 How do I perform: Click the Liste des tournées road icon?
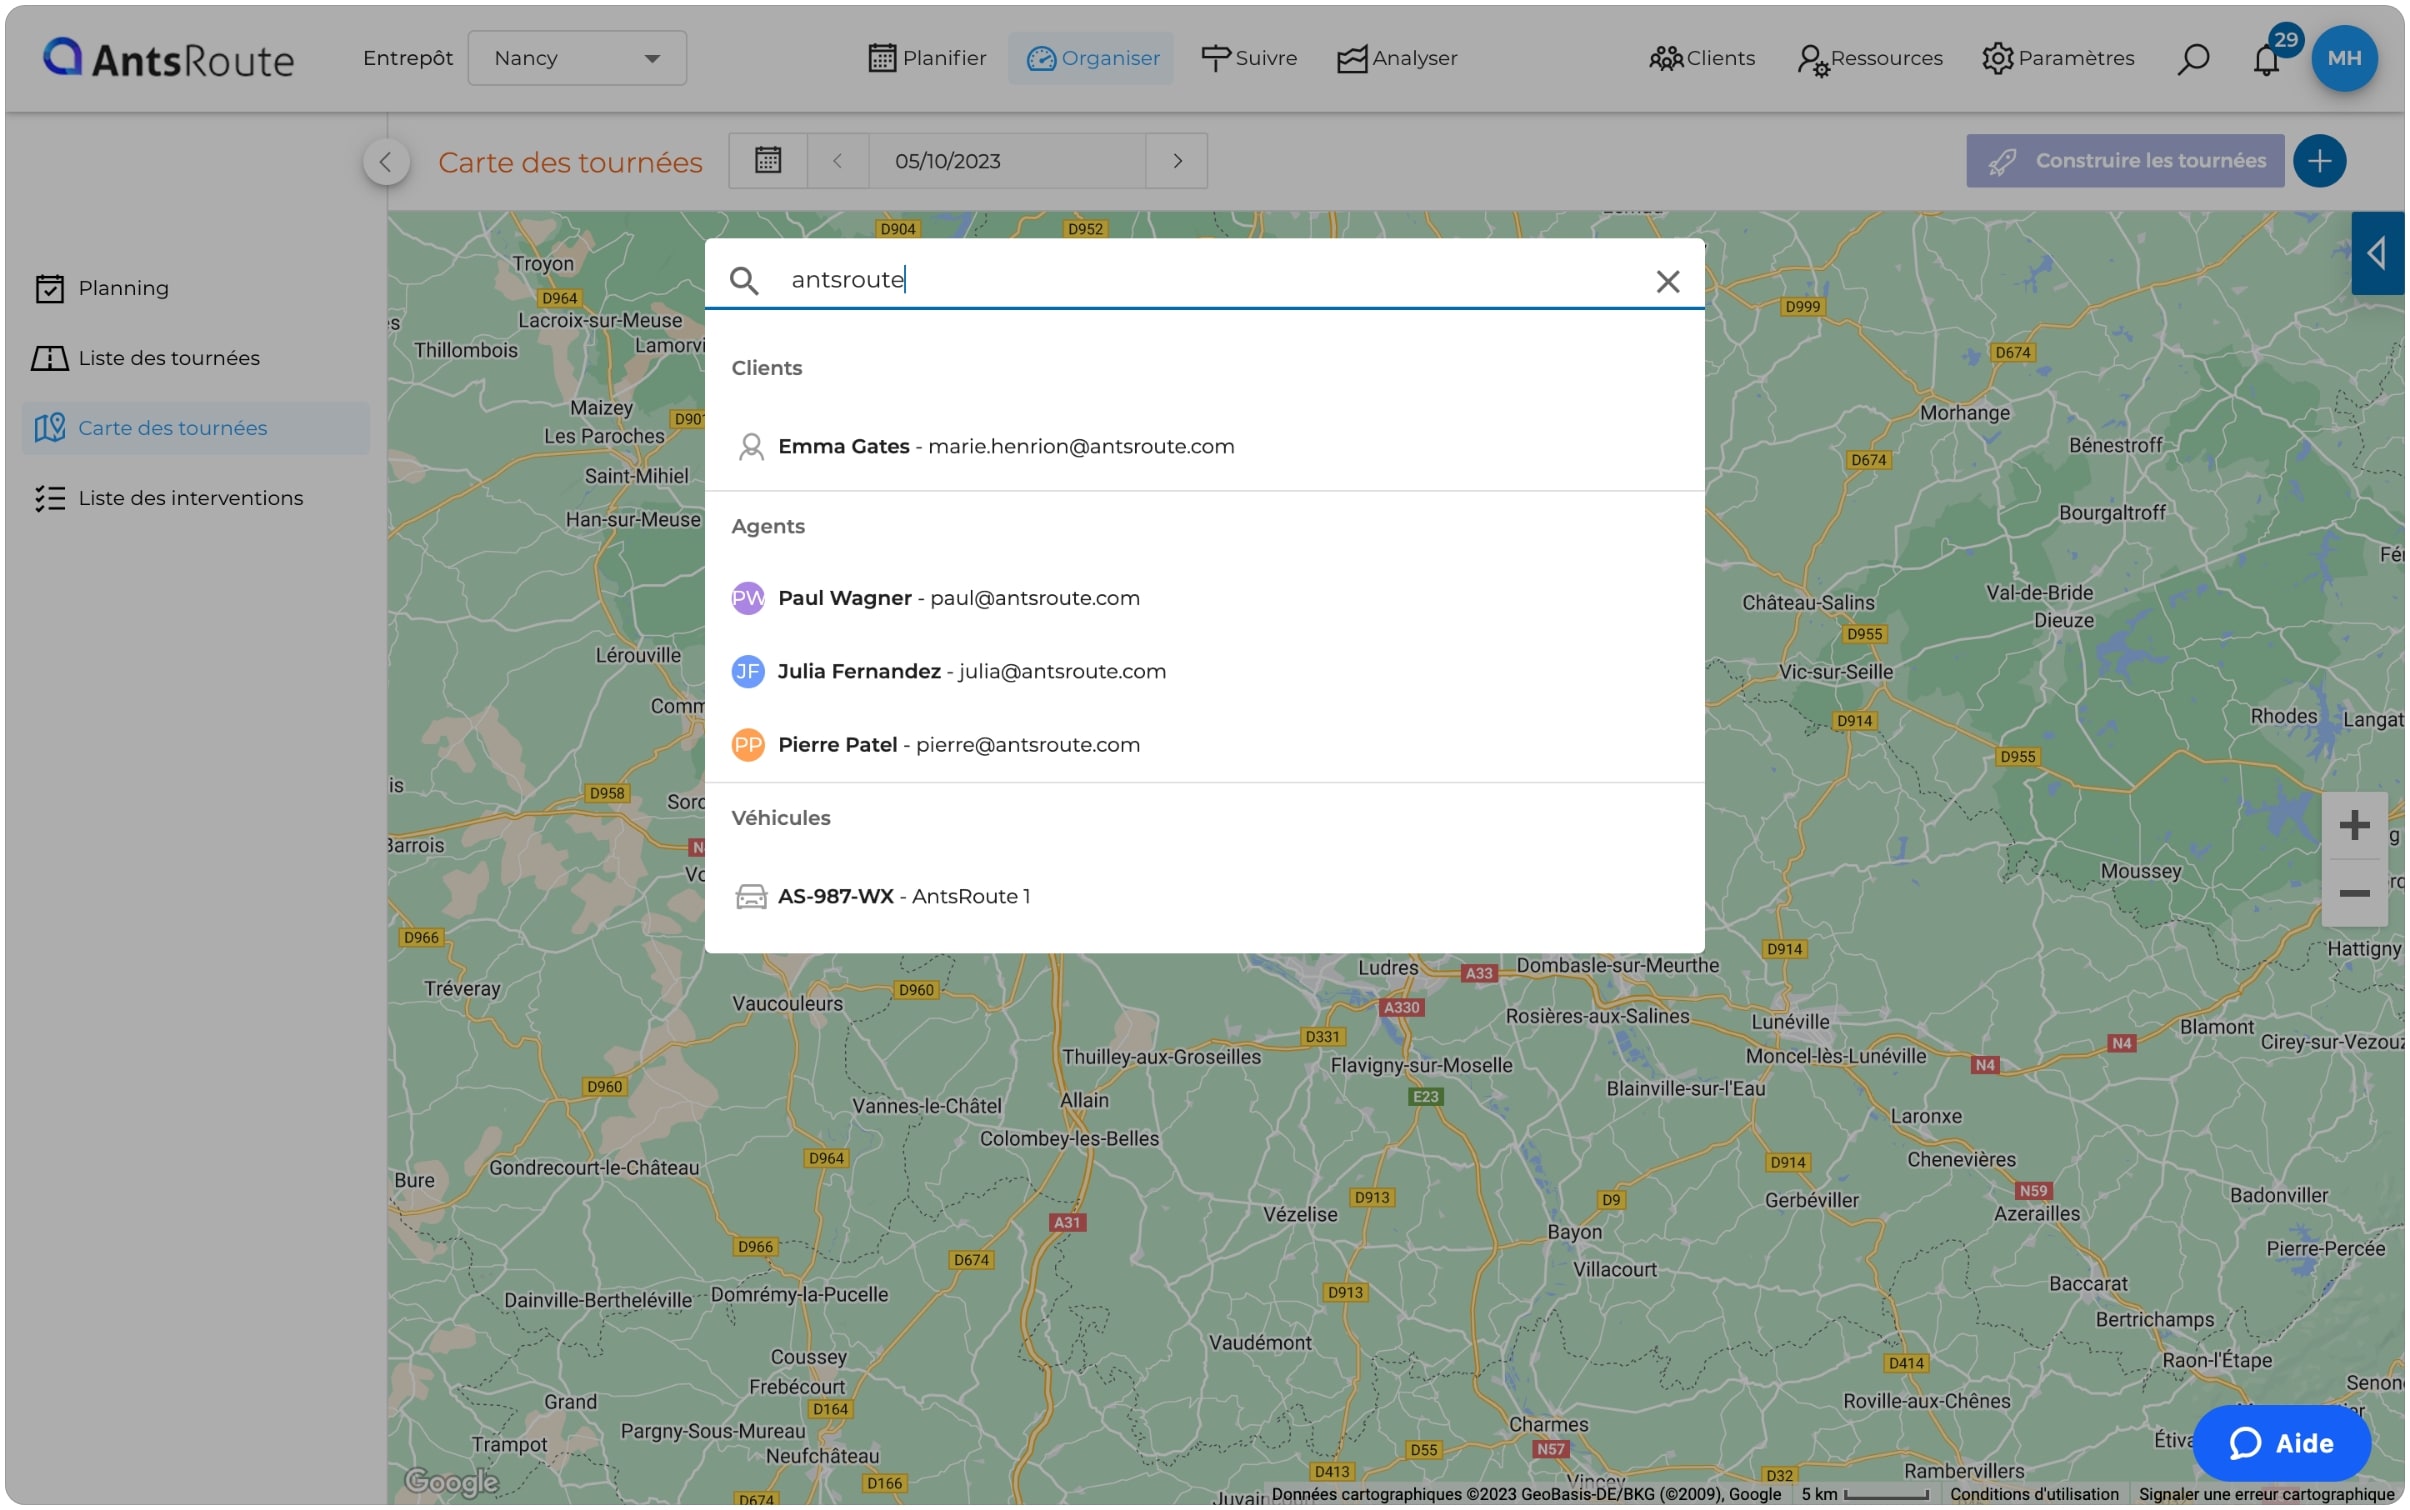coord(49,358)
